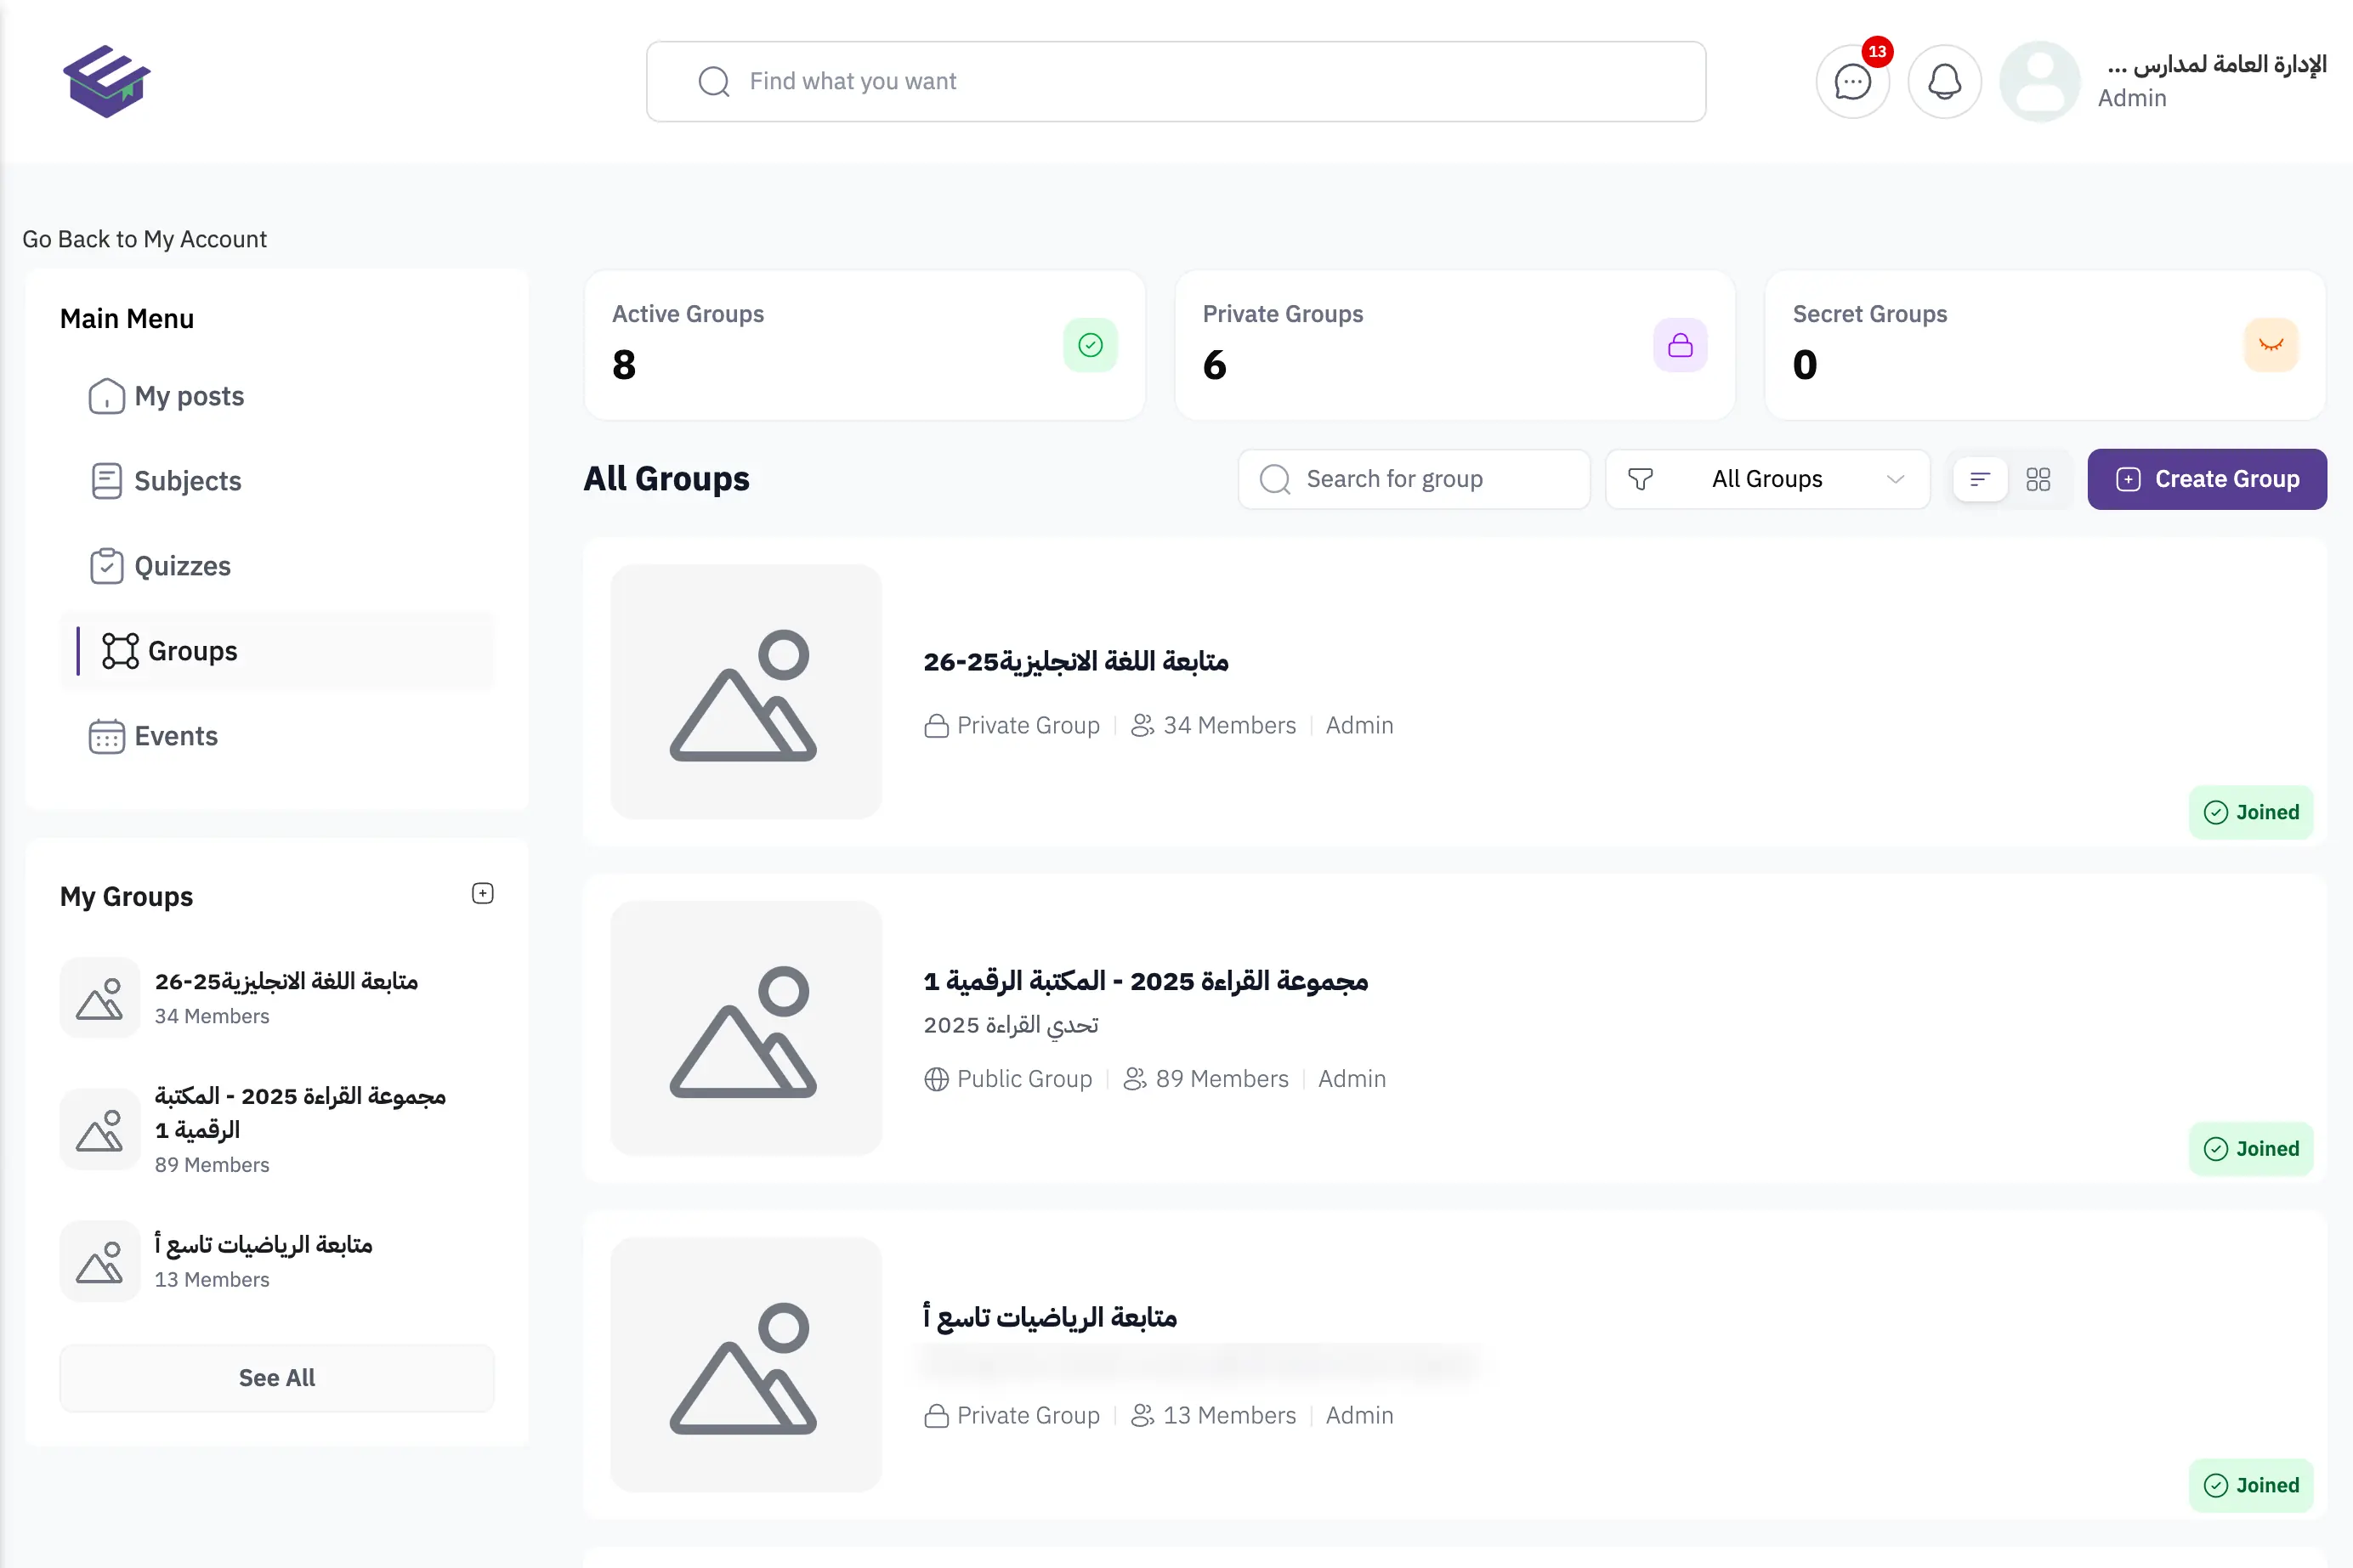Click the Admin profile avatar
2353x1568 pixels.
(2039, 82)
